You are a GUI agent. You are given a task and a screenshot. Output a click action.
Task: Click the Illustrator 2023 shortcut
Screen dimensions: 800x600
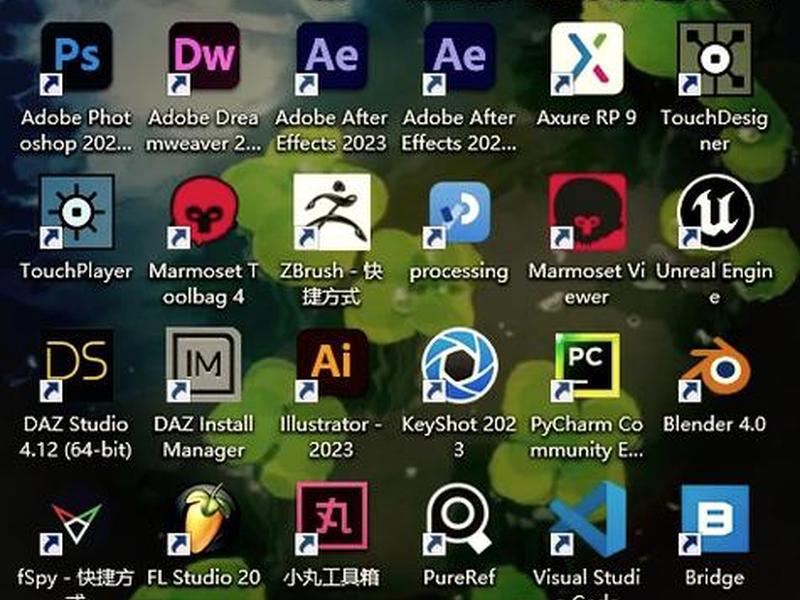[x=332, y=364]
